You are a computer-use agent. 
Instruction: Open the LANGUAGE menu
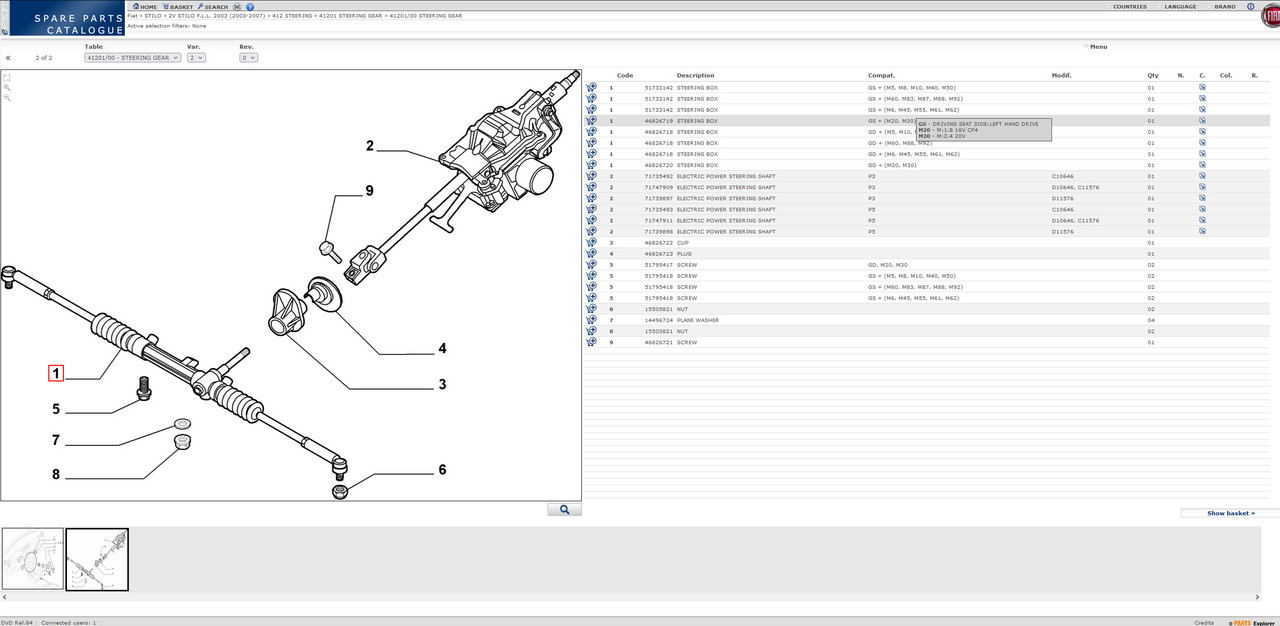[1180, 6]
